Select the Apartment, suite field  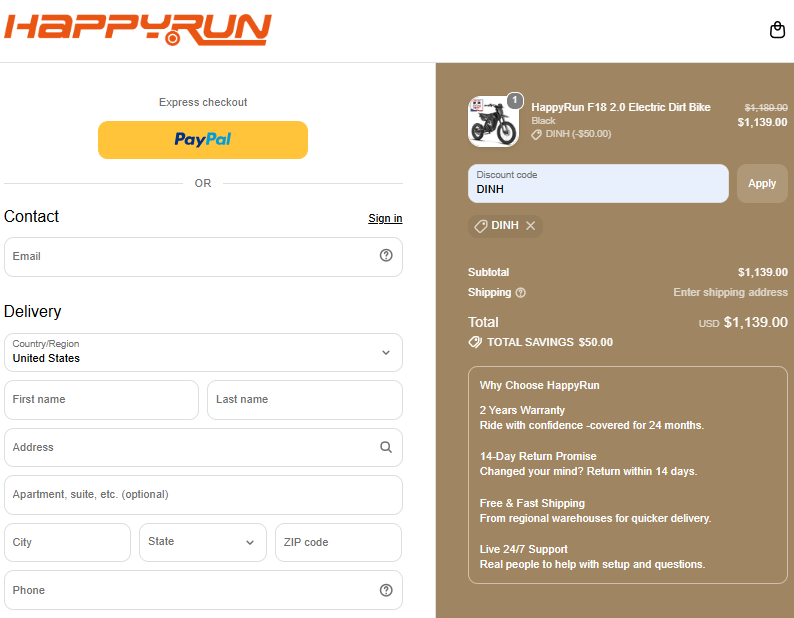click(x=203, y=494)
